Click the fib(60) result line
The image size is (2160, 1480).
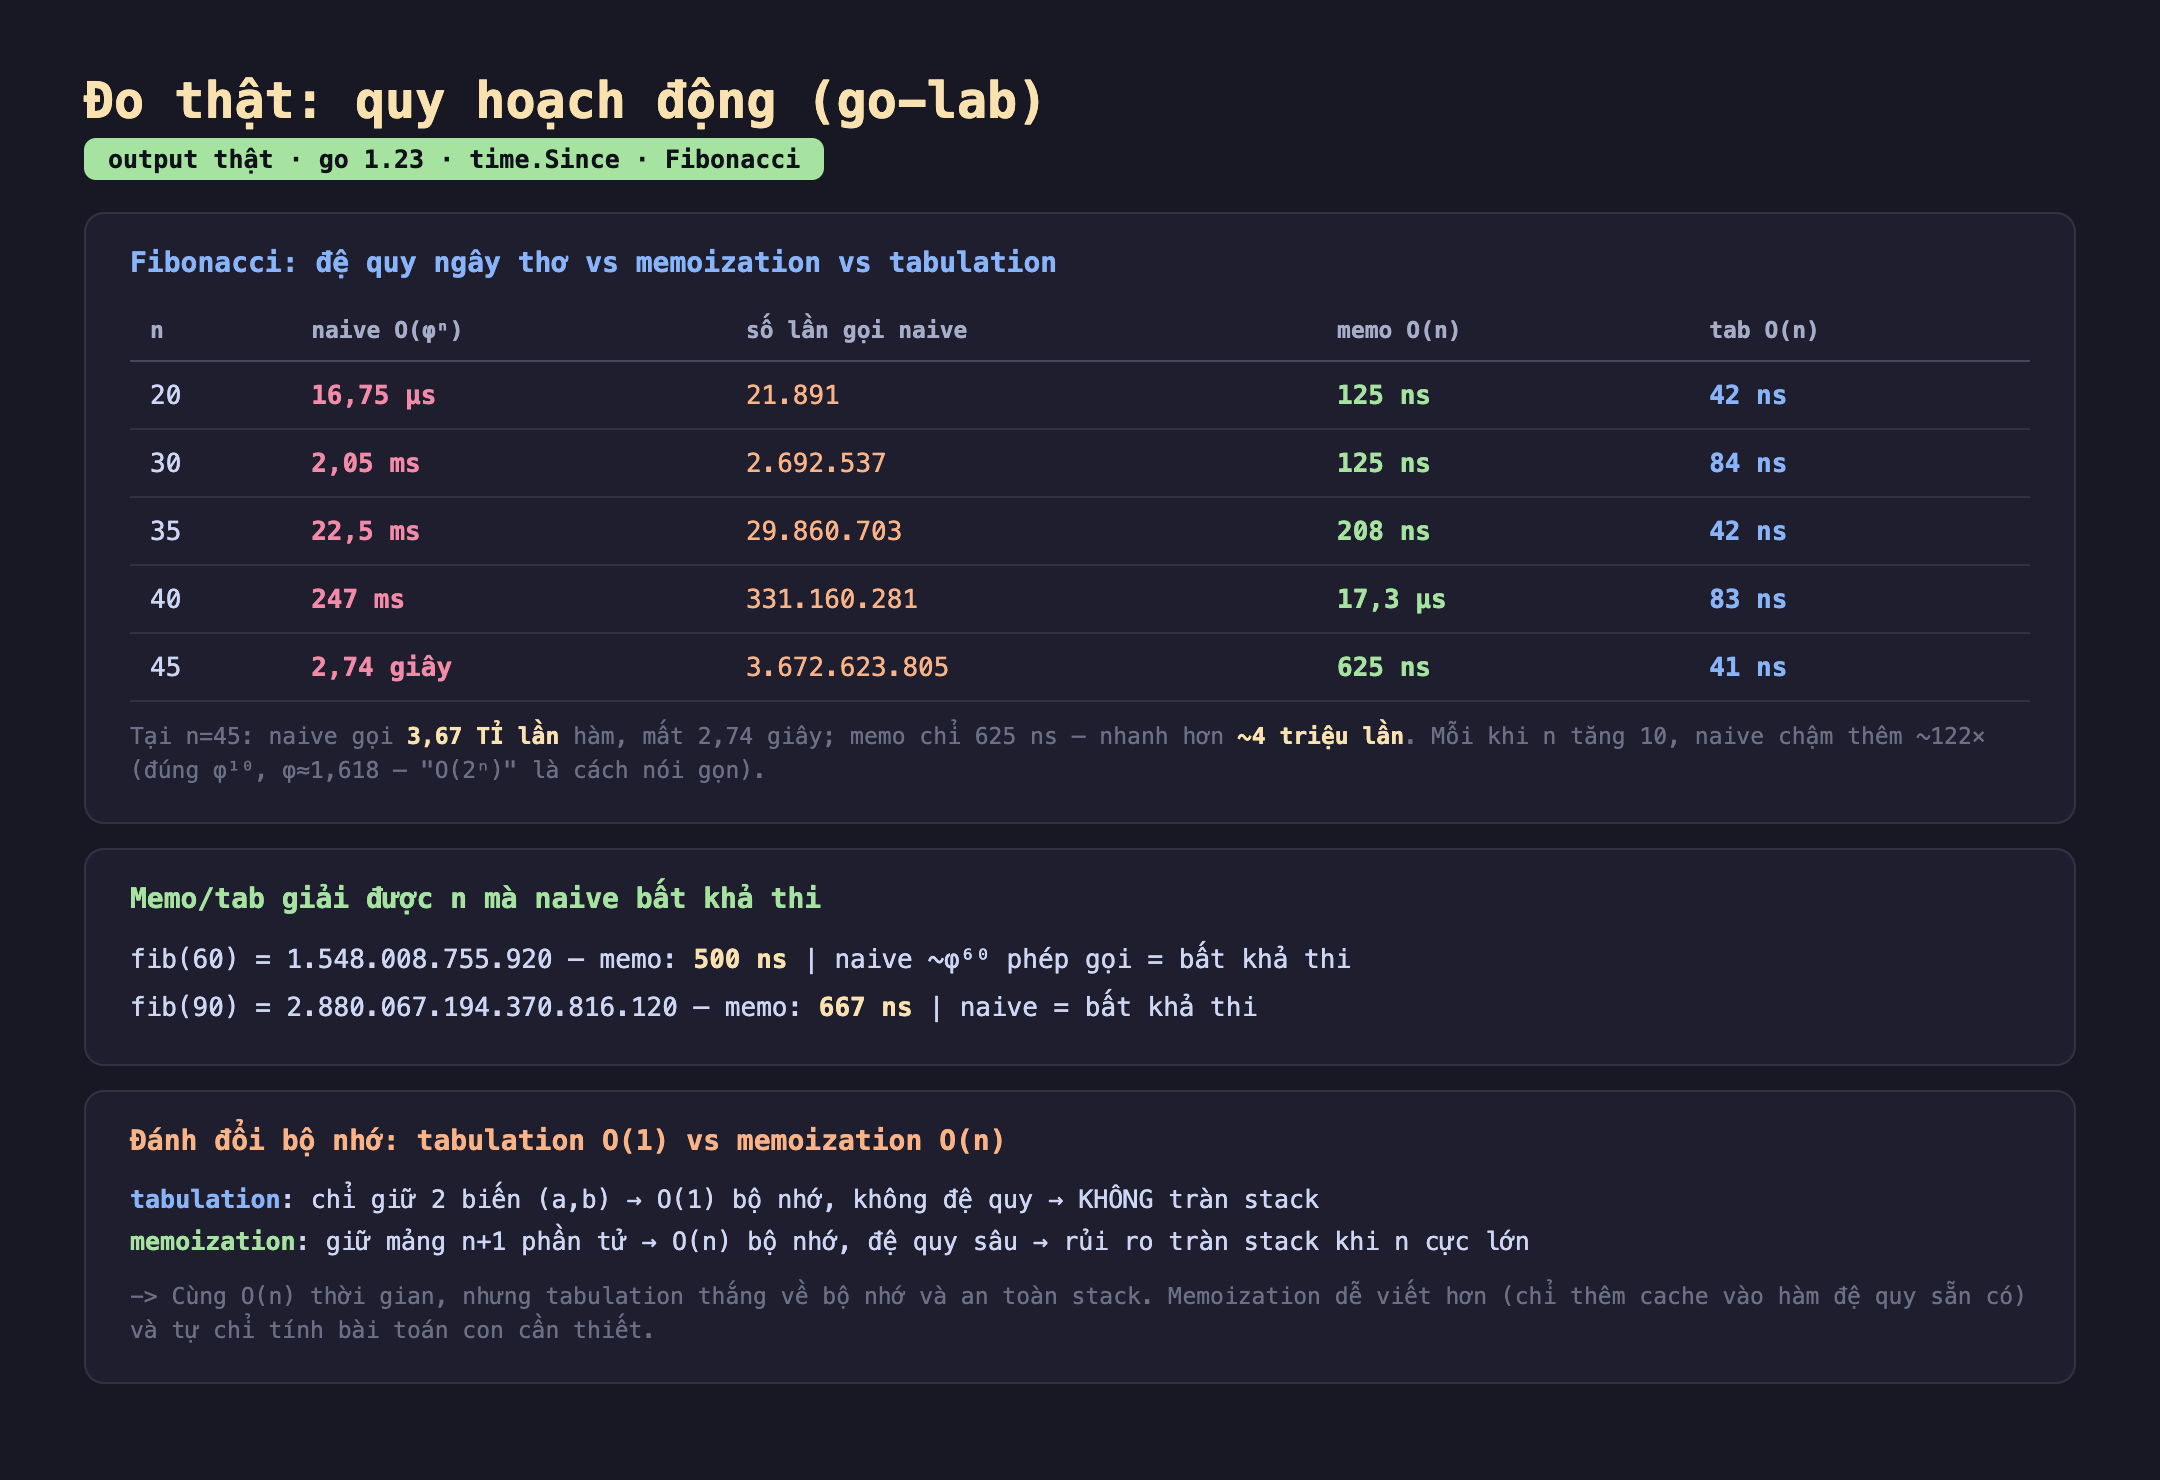[x=740, y=959]
